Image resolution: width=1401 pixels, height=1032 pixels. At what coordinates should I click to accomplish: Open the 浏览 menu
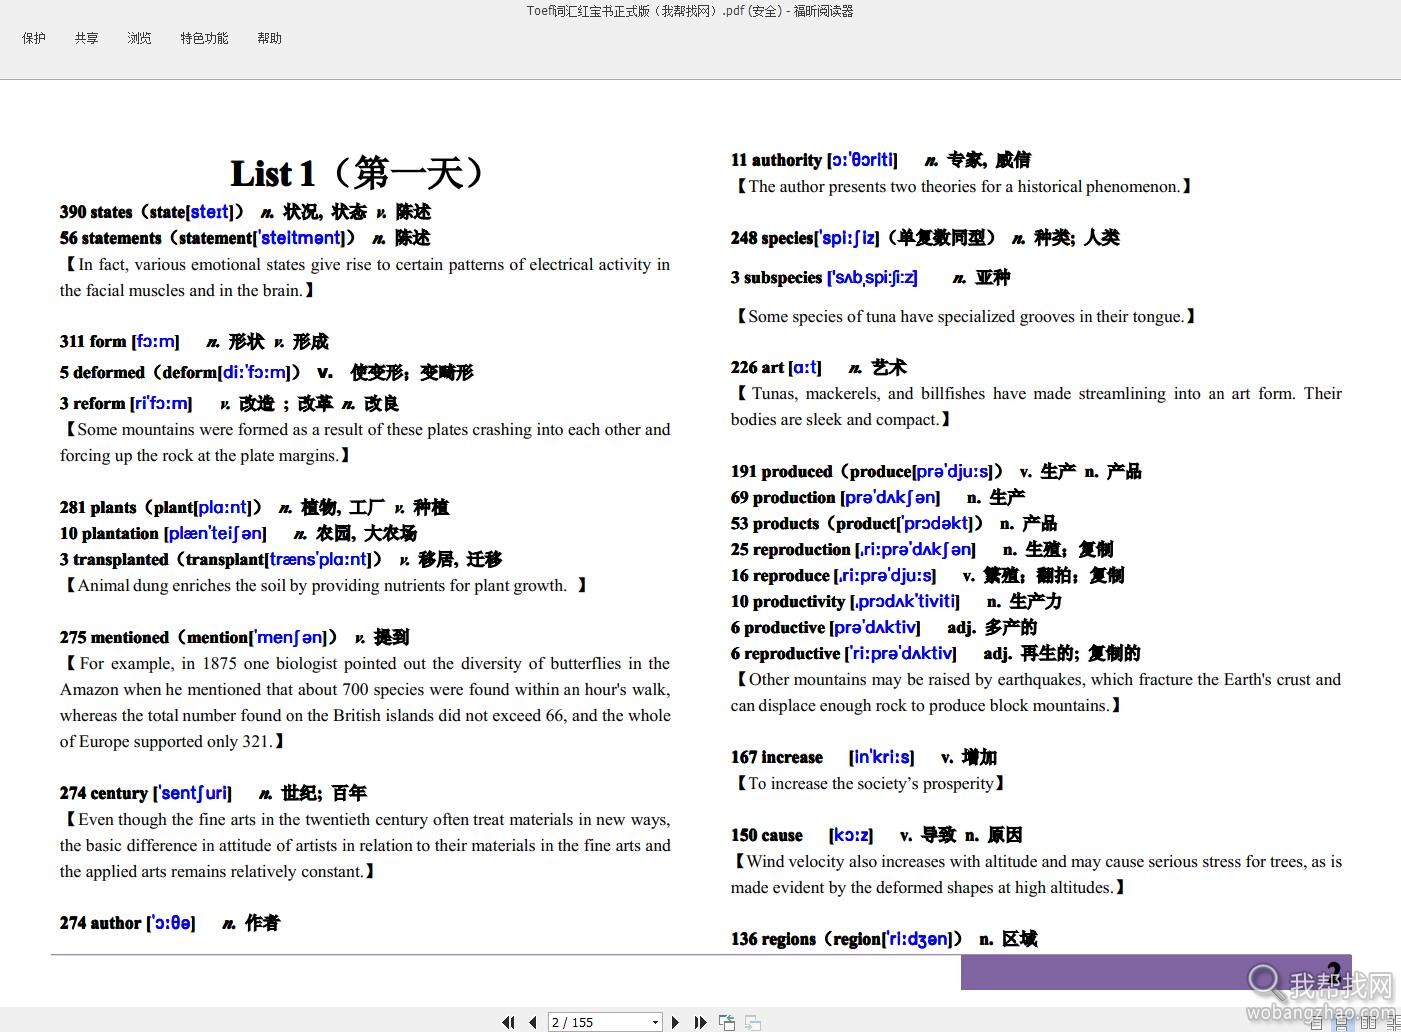pyautogui.click(x=139, y=38)
